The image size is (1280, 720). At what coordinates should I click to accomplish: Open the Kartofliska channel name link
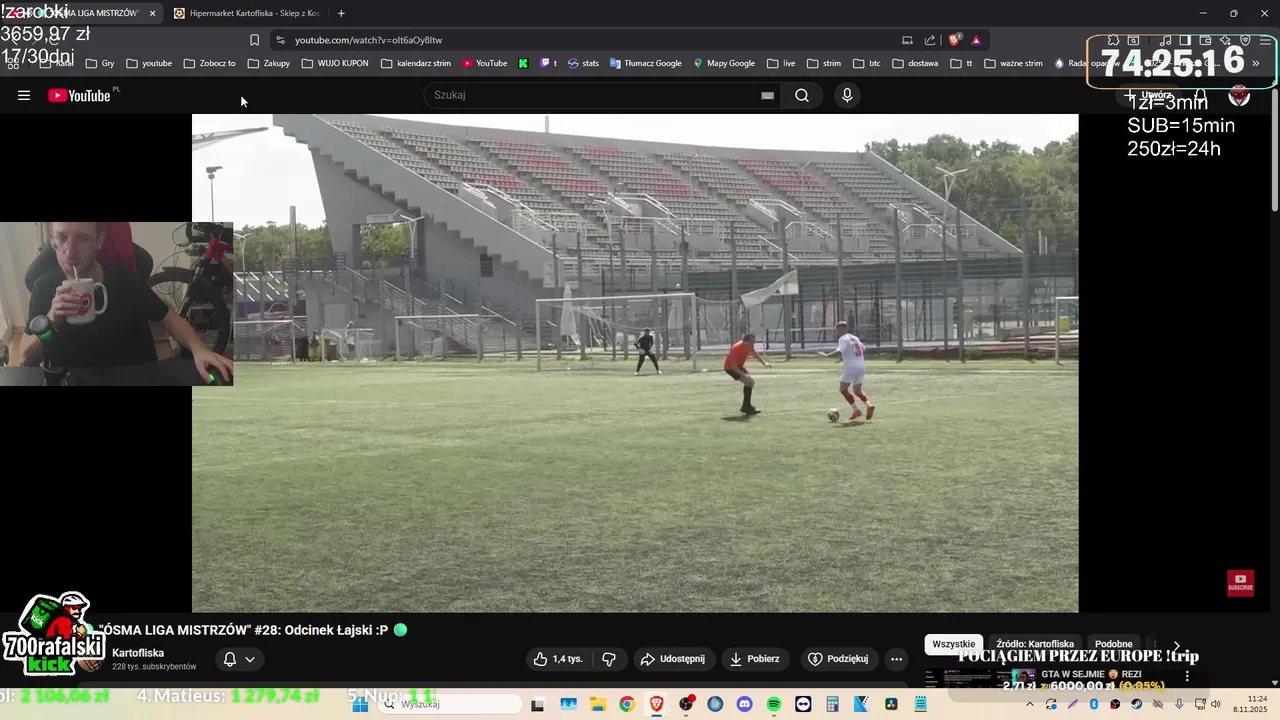138,653
